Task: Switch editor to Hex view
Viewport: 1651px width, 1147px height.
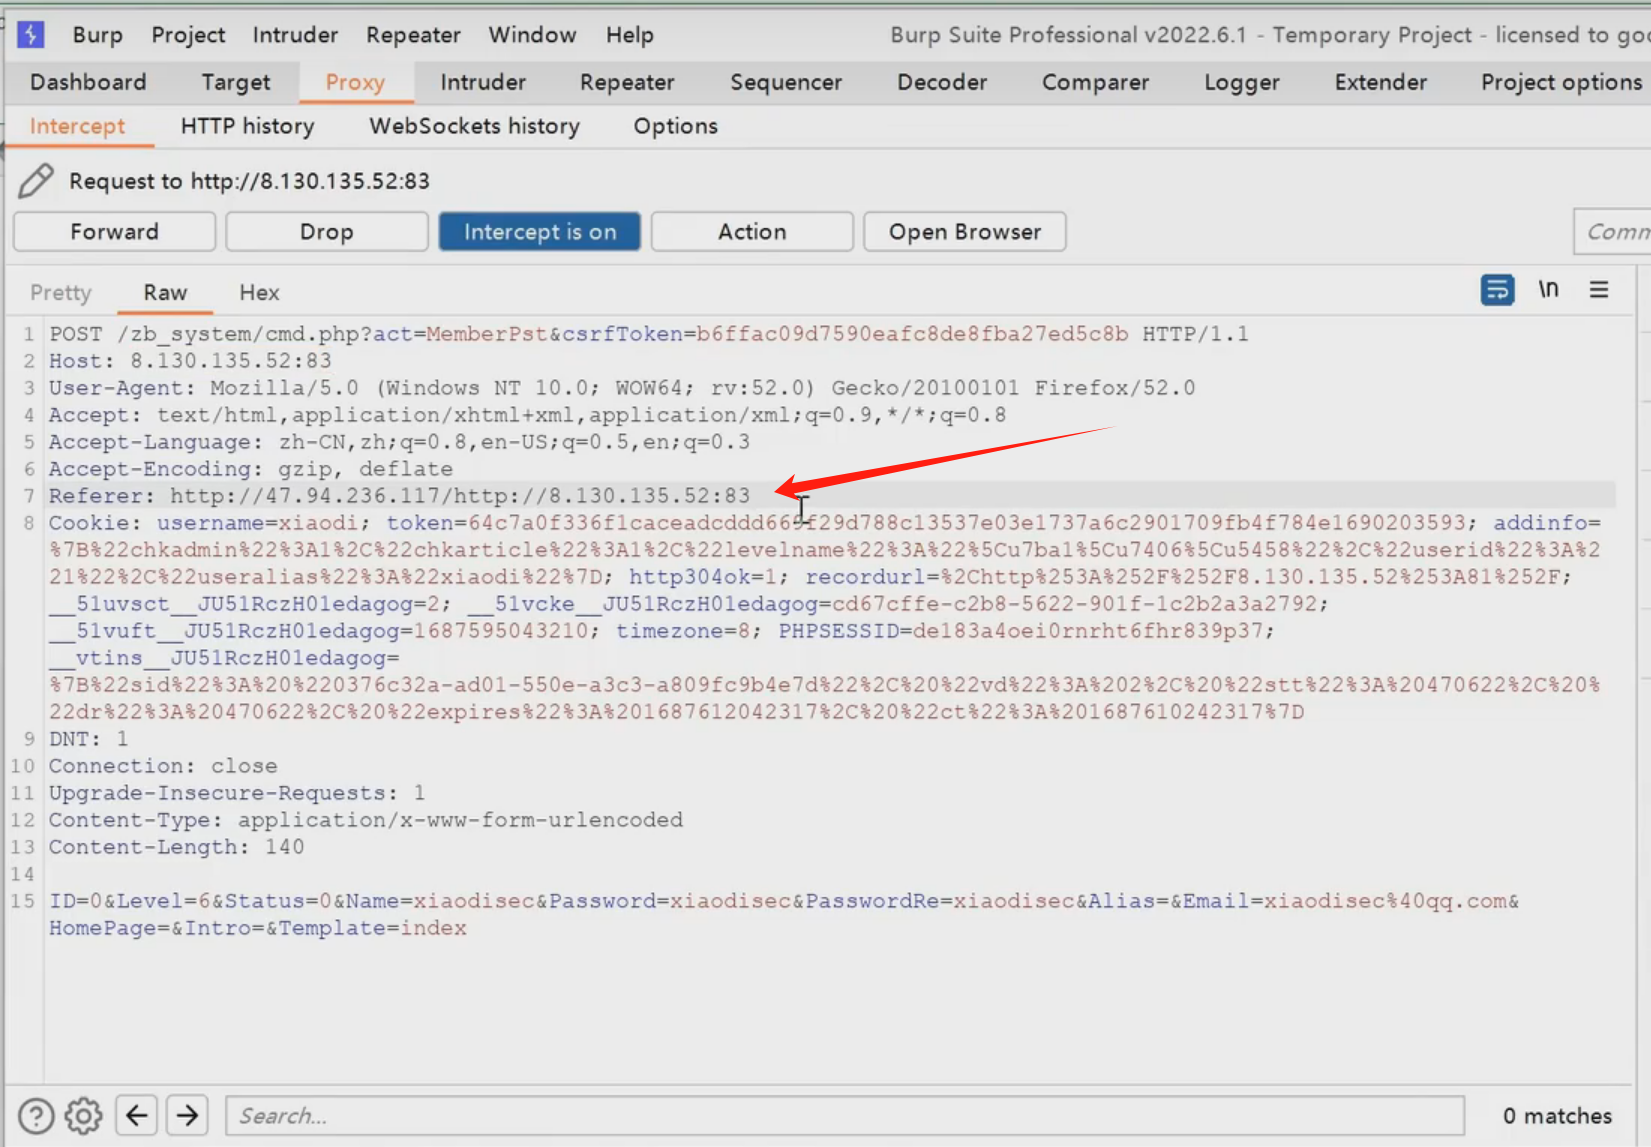Action: click(x=259, y=292)
